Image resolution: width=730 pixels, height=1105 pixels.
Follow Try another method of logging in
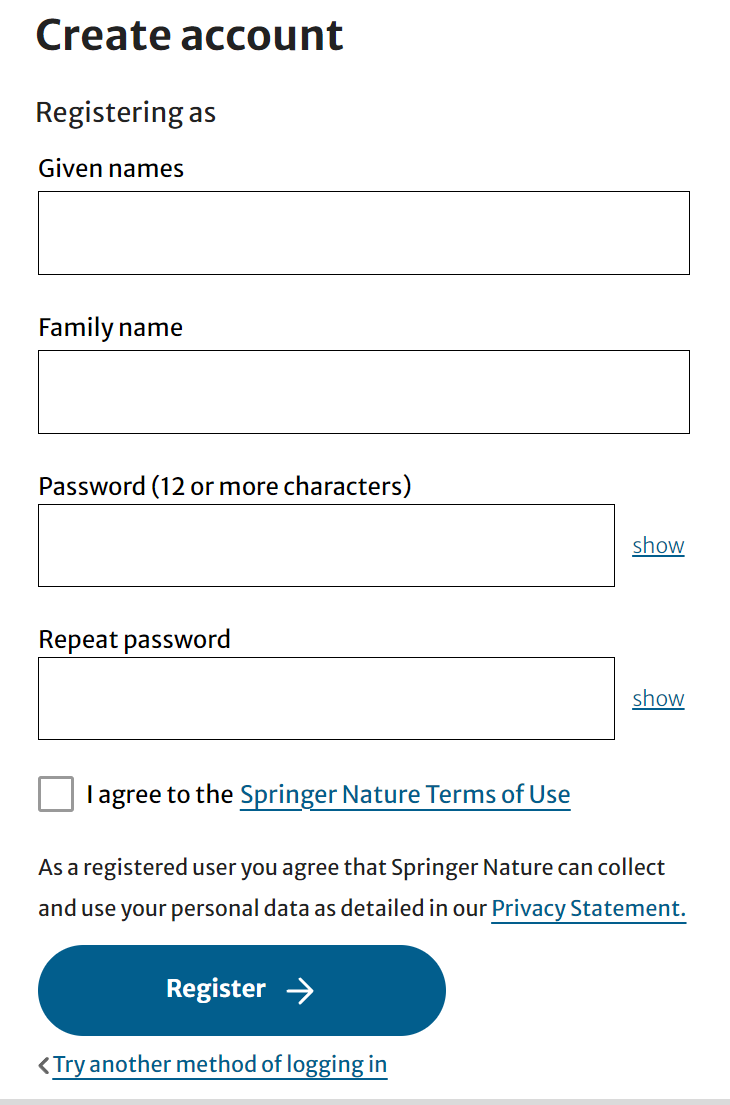(220, 1064)
